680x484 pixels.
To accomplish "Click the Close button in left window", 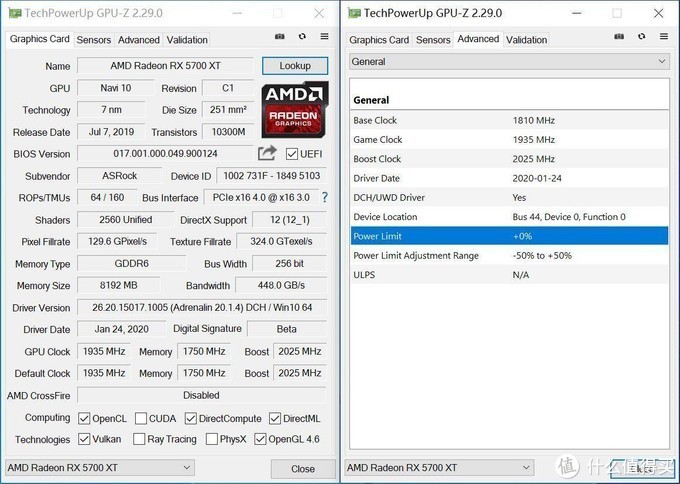I will click(x=303, y=469).
